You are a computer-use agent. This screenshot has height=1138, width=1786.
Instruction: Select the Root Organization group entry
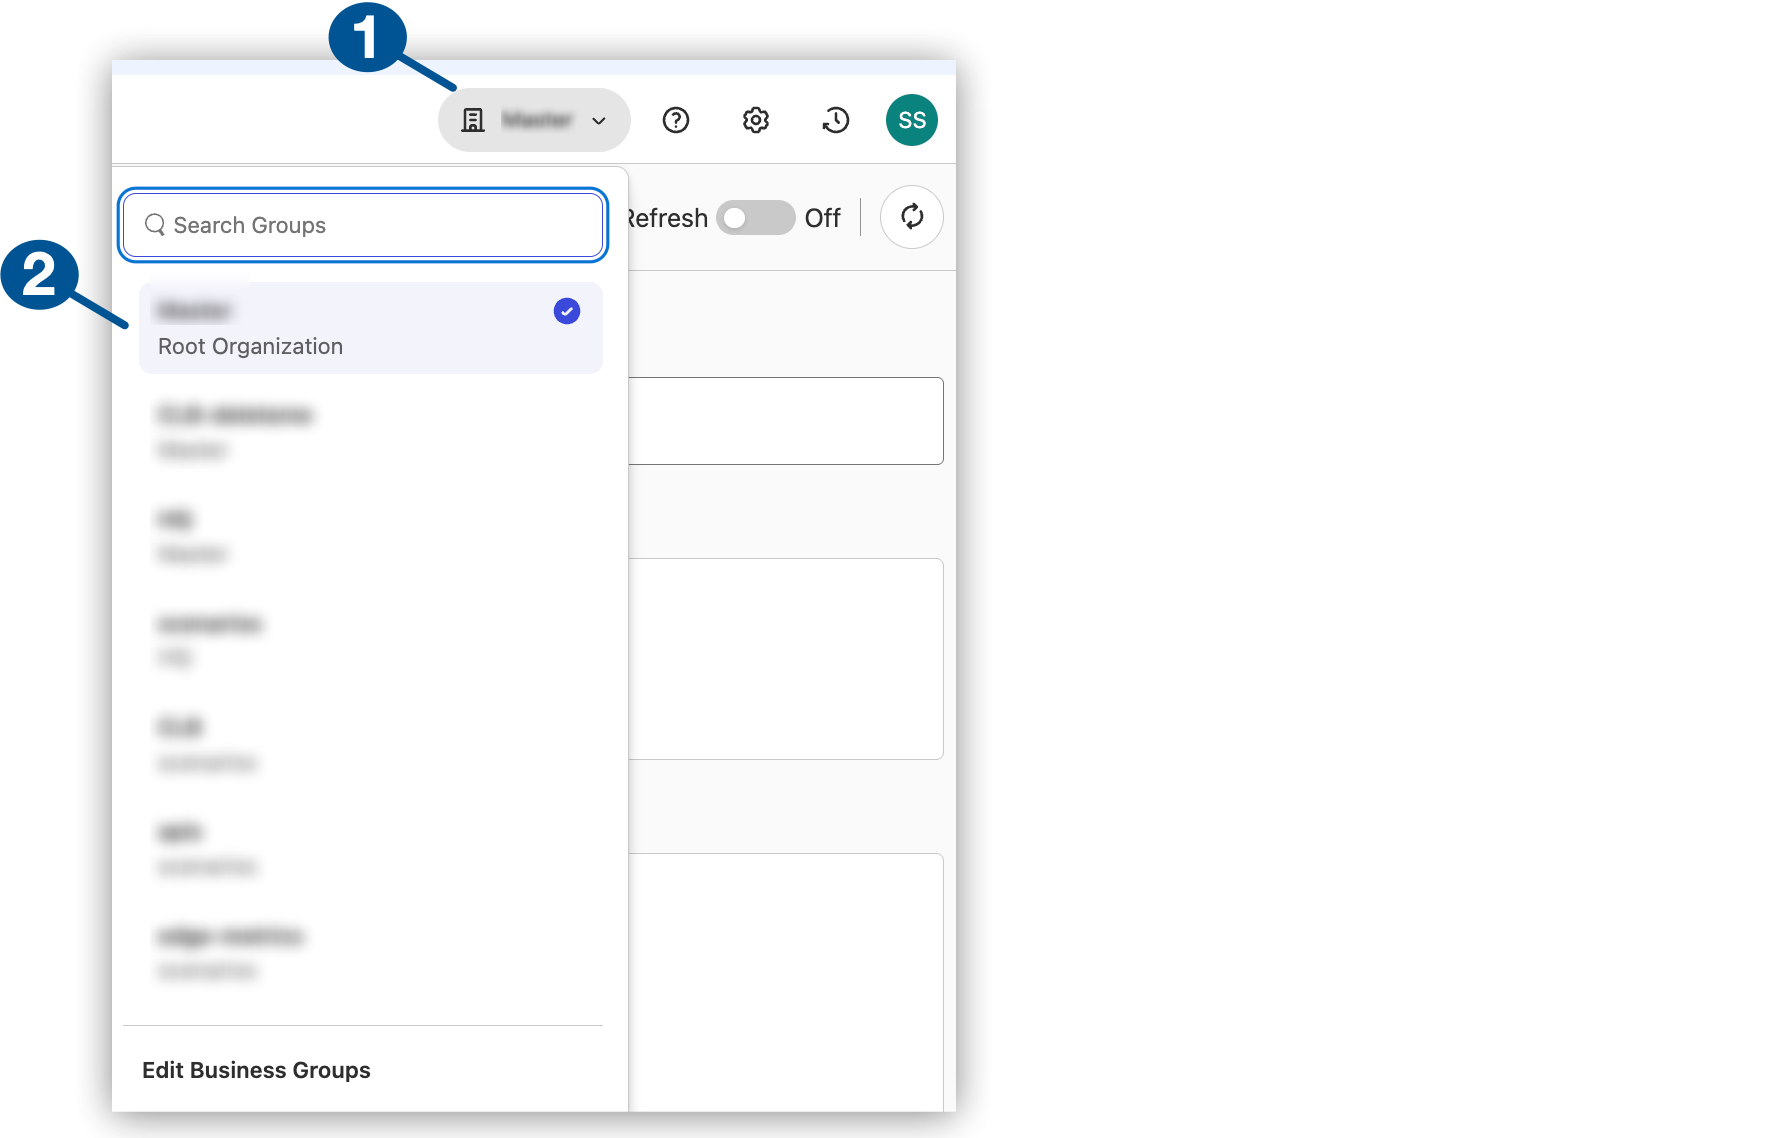pos(370,328)
